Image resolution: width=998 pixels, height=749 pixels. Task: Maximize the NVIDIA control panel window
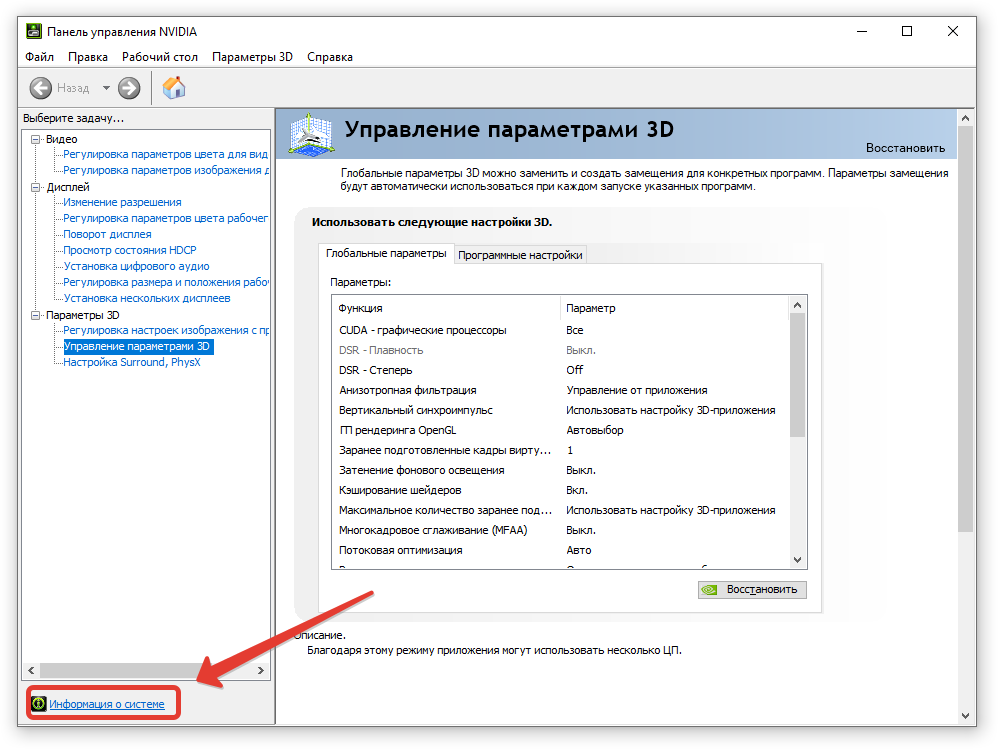point(907,31)
